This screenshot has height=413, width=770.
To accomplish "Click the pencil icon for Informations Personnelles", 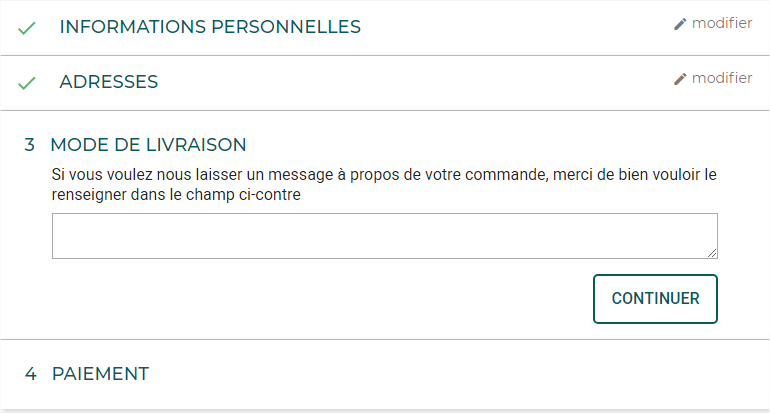I will (680, 24).
